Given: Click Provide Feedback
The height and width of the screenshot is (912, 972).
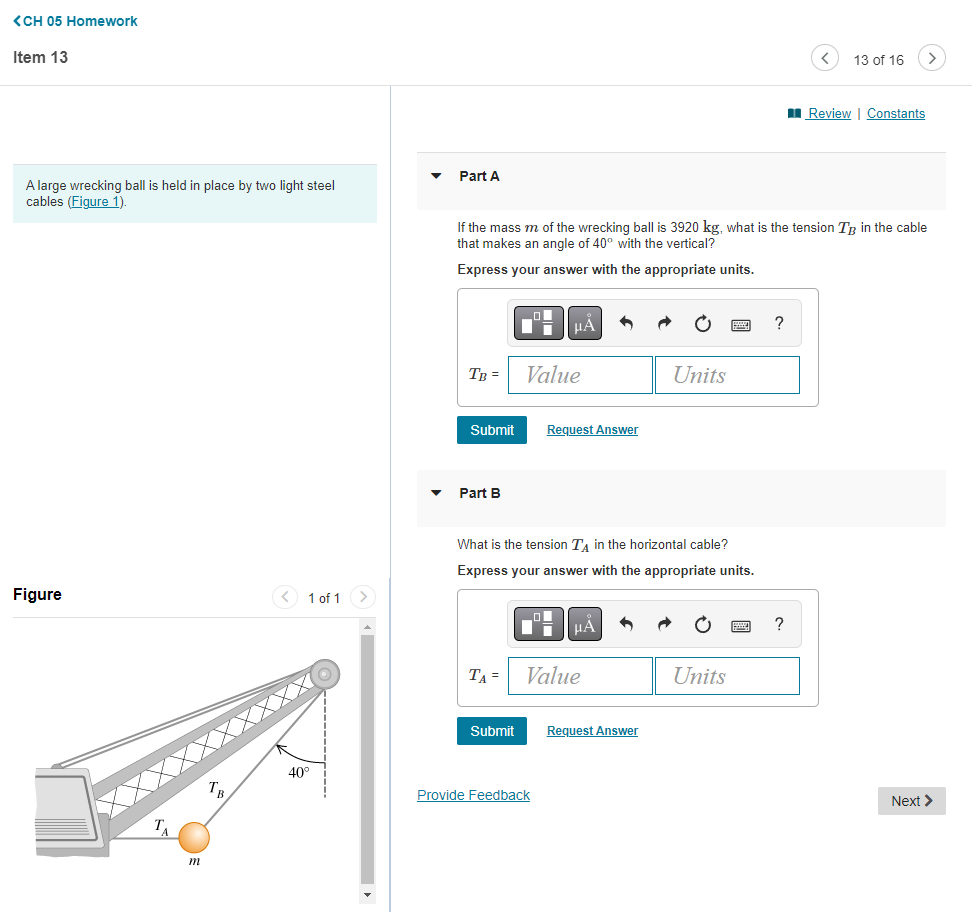Looking at the screenshot, I should click(473, 794).
